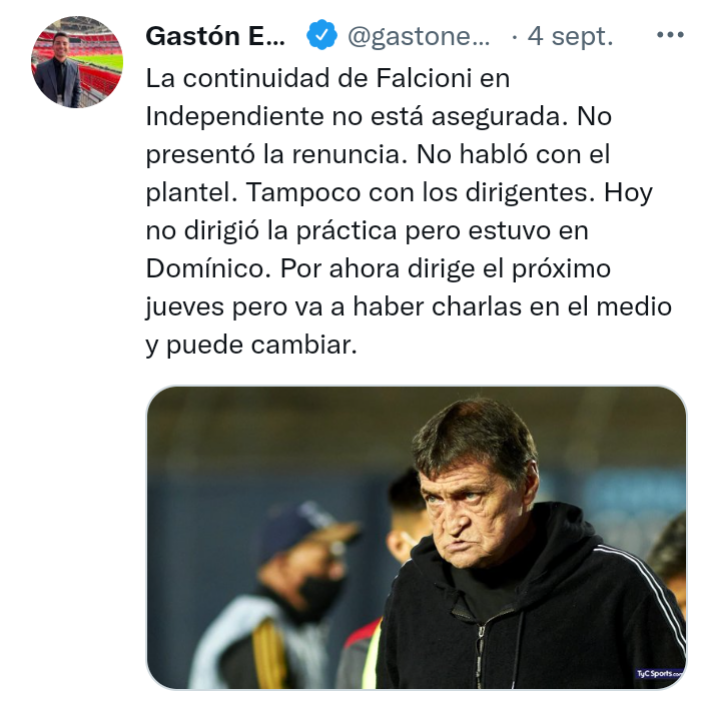Open the three-dot more options menu
The image size is (719, 701).
point(670,35)
